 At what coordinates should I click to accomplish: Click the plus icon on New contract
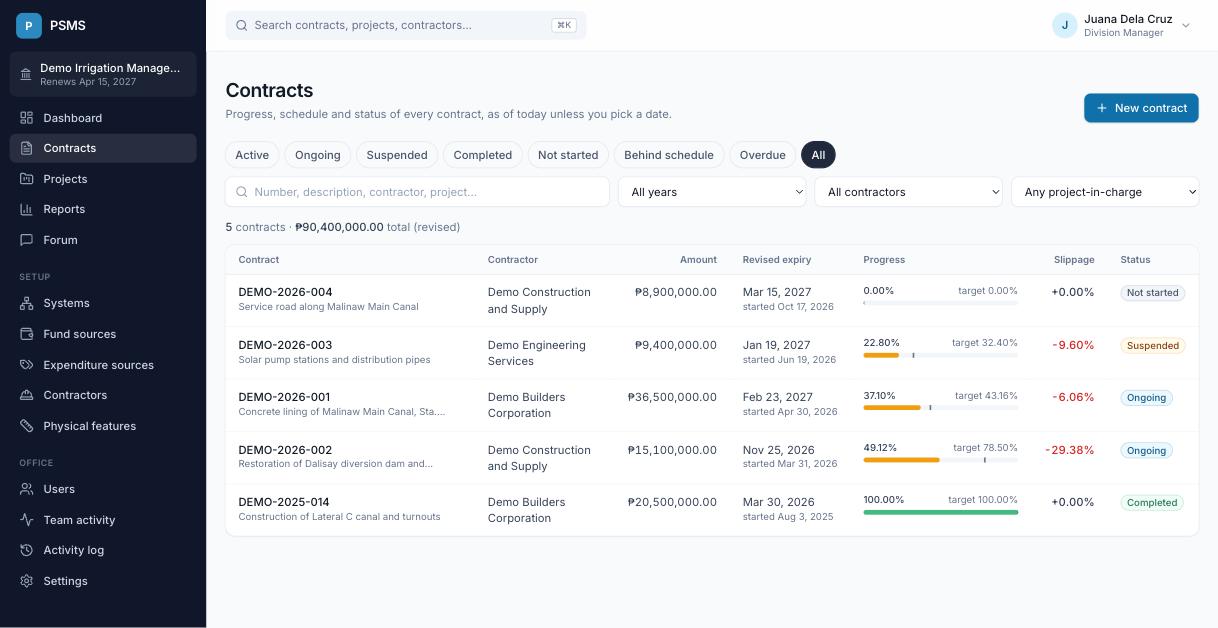pyautogui.click(x=1102, y=108)
